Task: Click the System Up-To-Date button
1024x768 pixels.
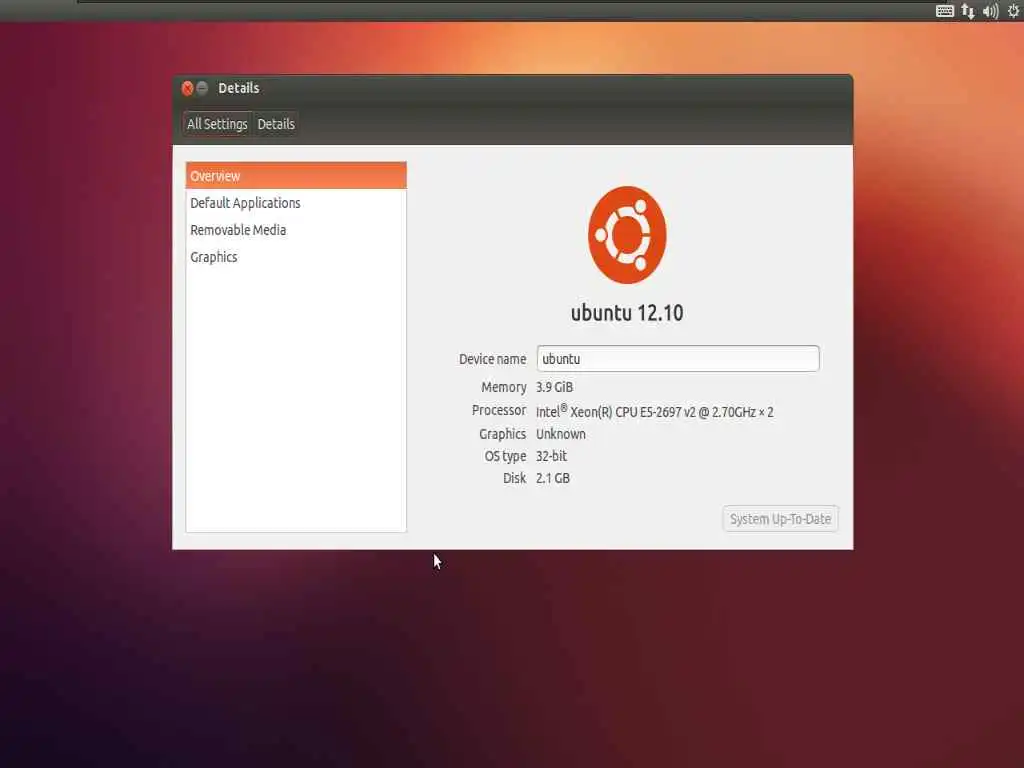Action: click(x=780, y=519)
